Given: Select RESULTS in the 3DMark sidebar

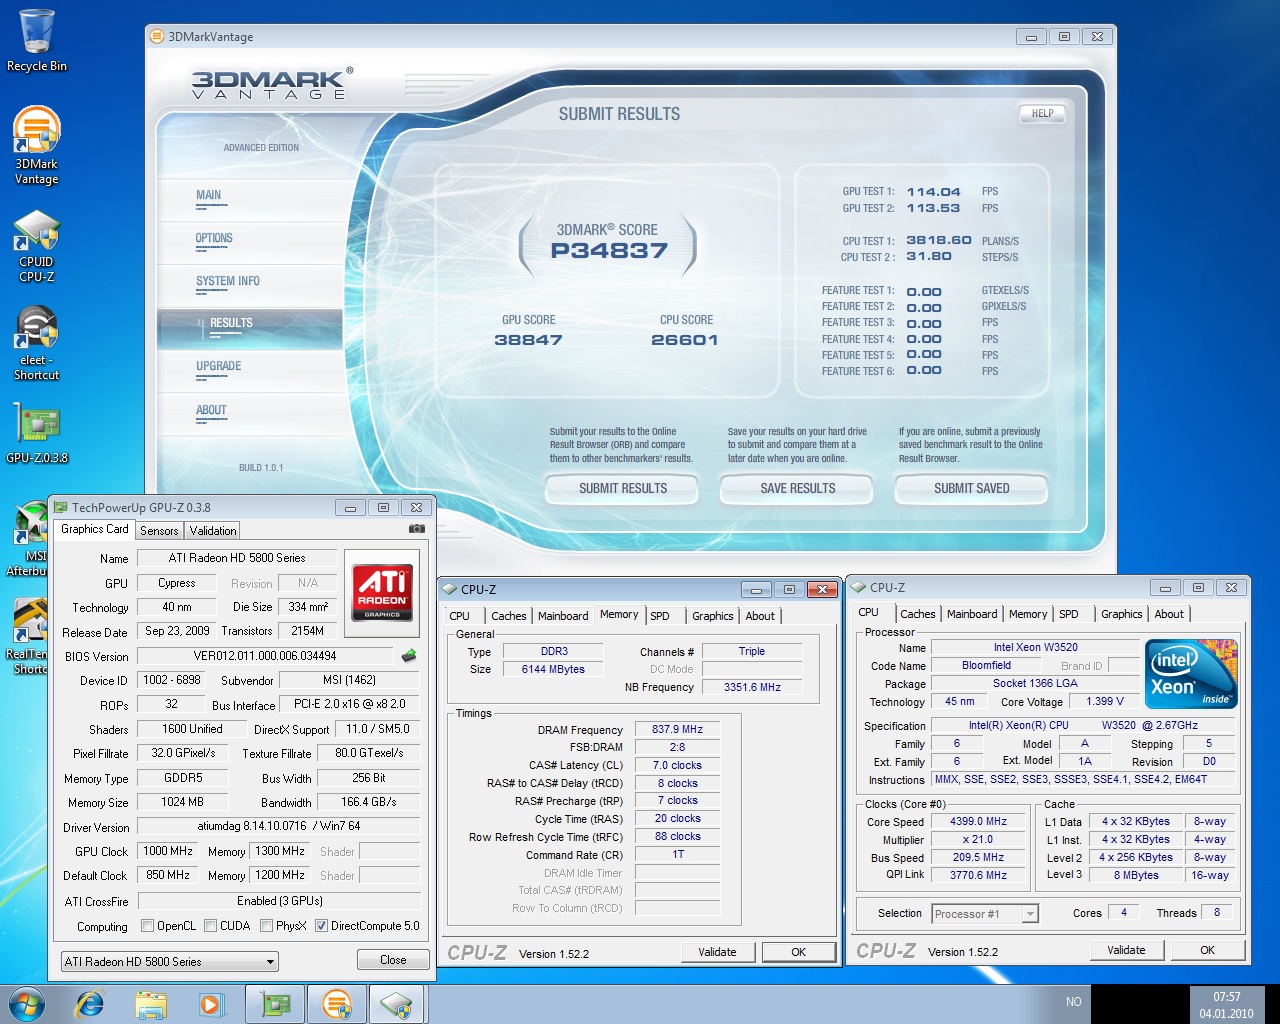Looking at the screenshot, I should [x=249, y=329].
